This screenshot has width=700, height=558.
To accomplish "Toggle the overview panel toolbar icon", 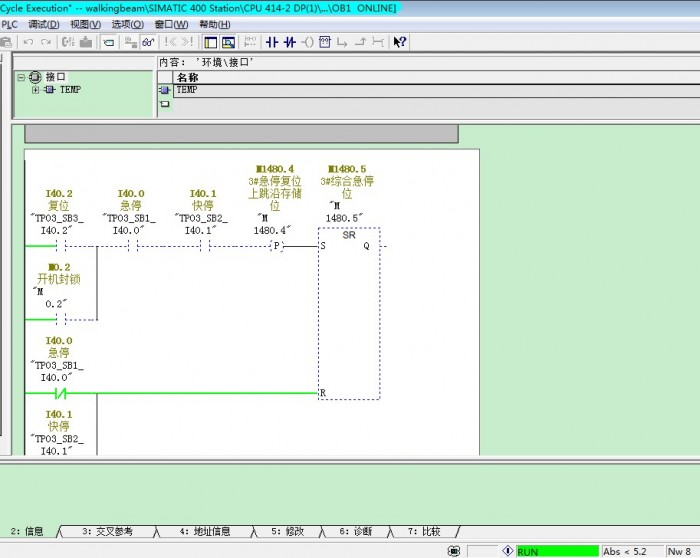I will (x=210, y=42).
